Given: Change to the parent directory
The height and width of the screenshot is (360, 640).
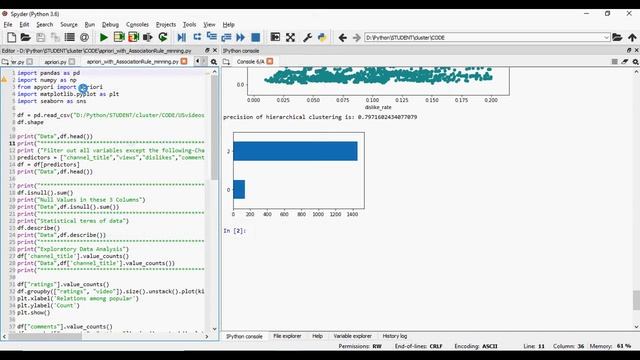Looking at the screenshot, I should [x=632, y=38].
